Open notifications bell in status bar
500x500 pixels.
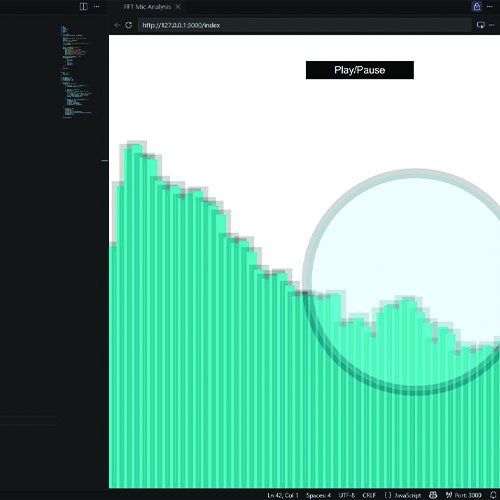(x=493, y=495)
